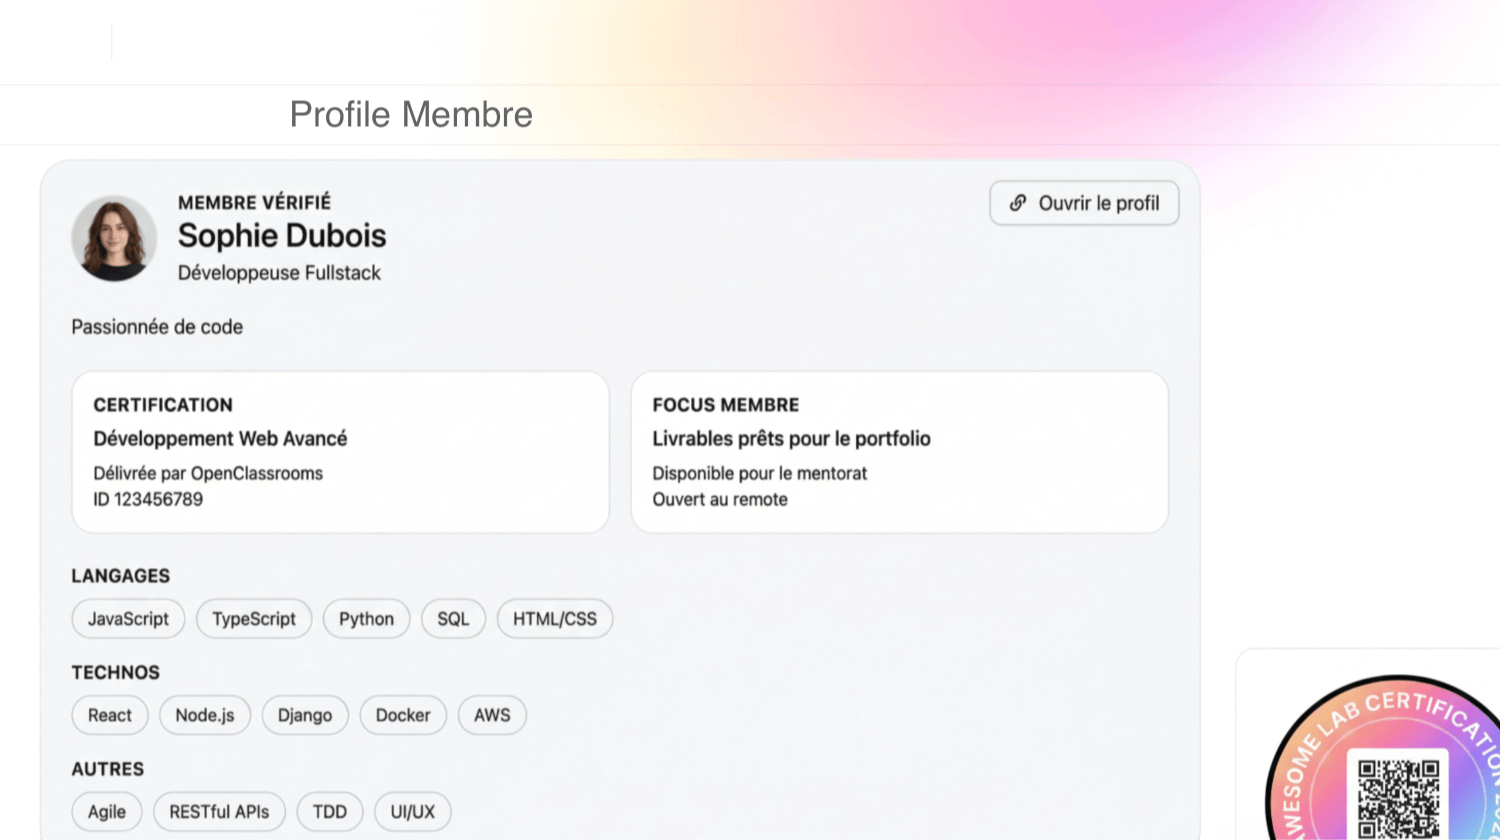The height and width of the screenshot is (840, 1500).
Task: Click the link icon in Ouvrir le profil
Action: (1018, 203)
